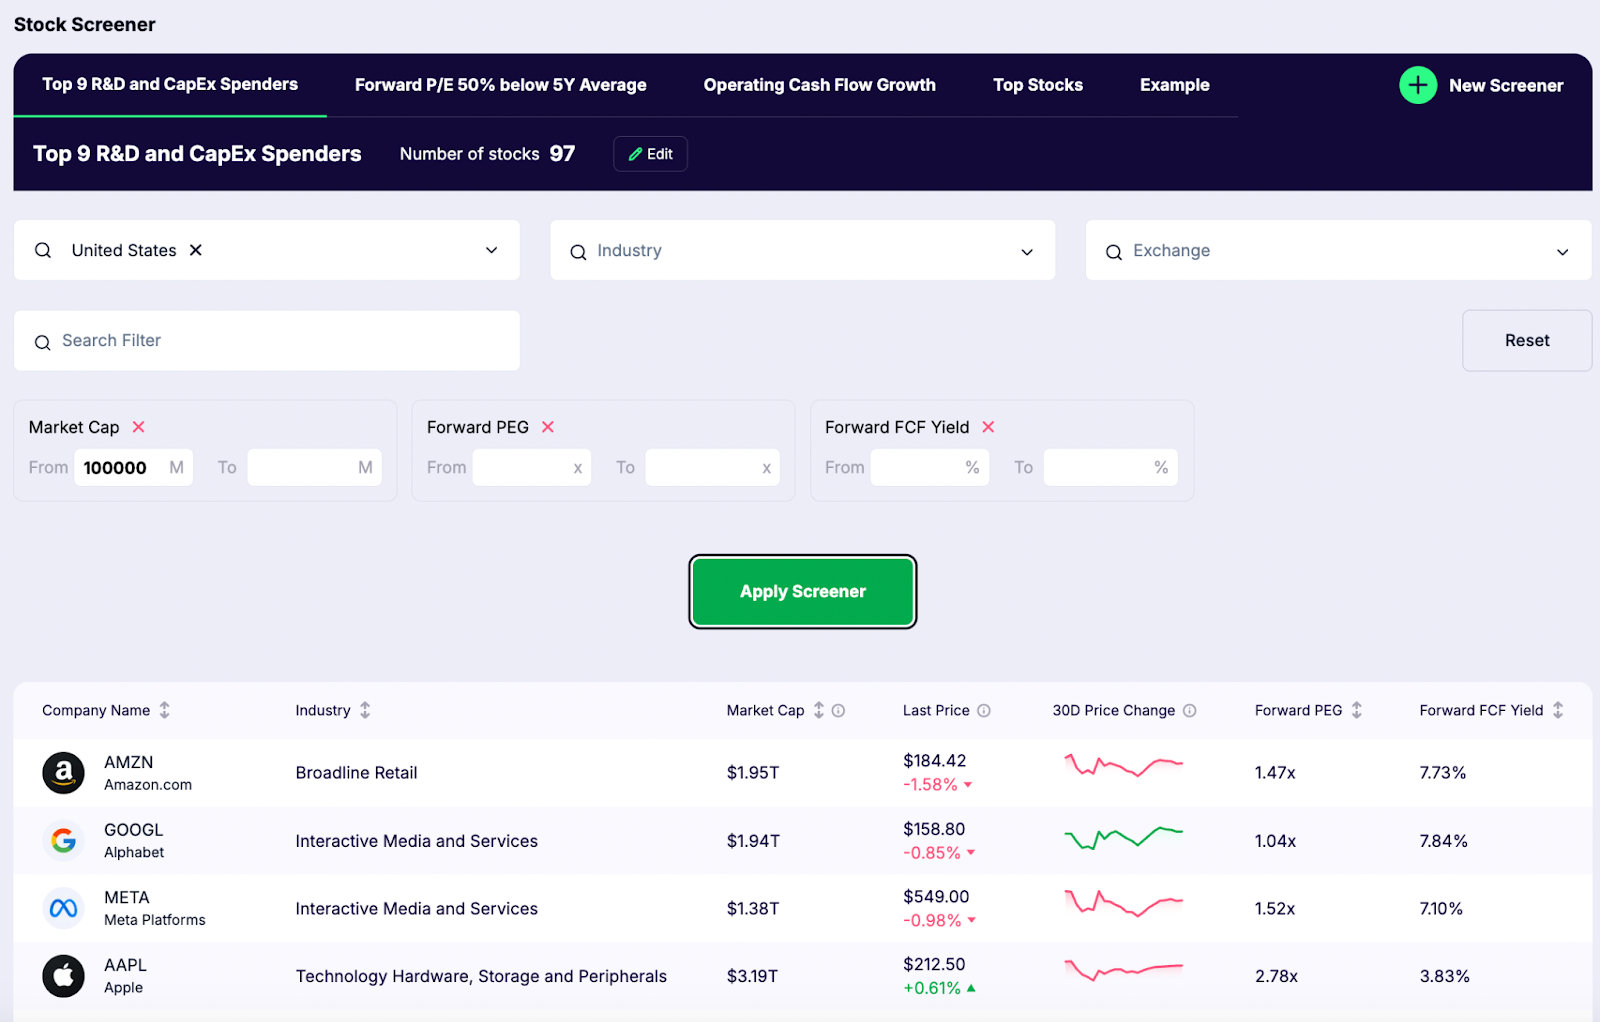
Task: Click the Industry dropdown chevron arrow
Action: [1027, 252]
